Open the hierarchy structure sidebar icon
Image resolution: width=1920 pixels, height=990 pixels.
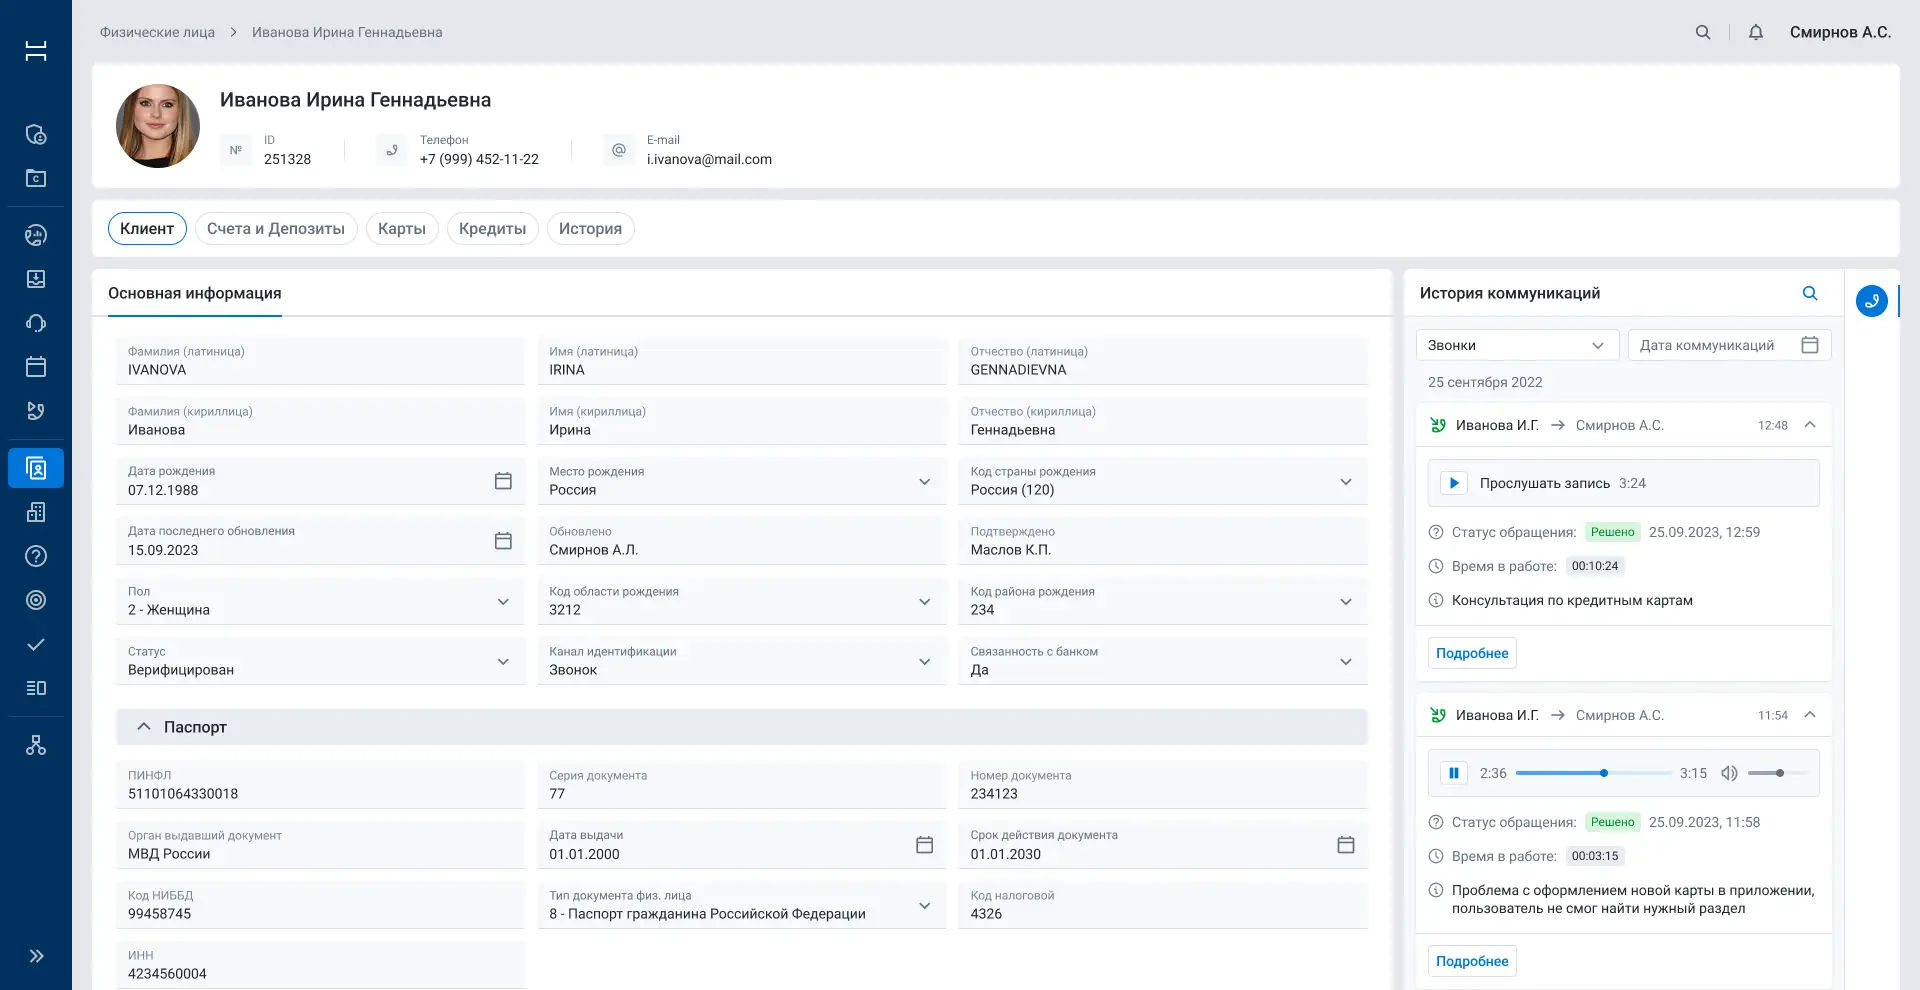(x=36, y=745)
